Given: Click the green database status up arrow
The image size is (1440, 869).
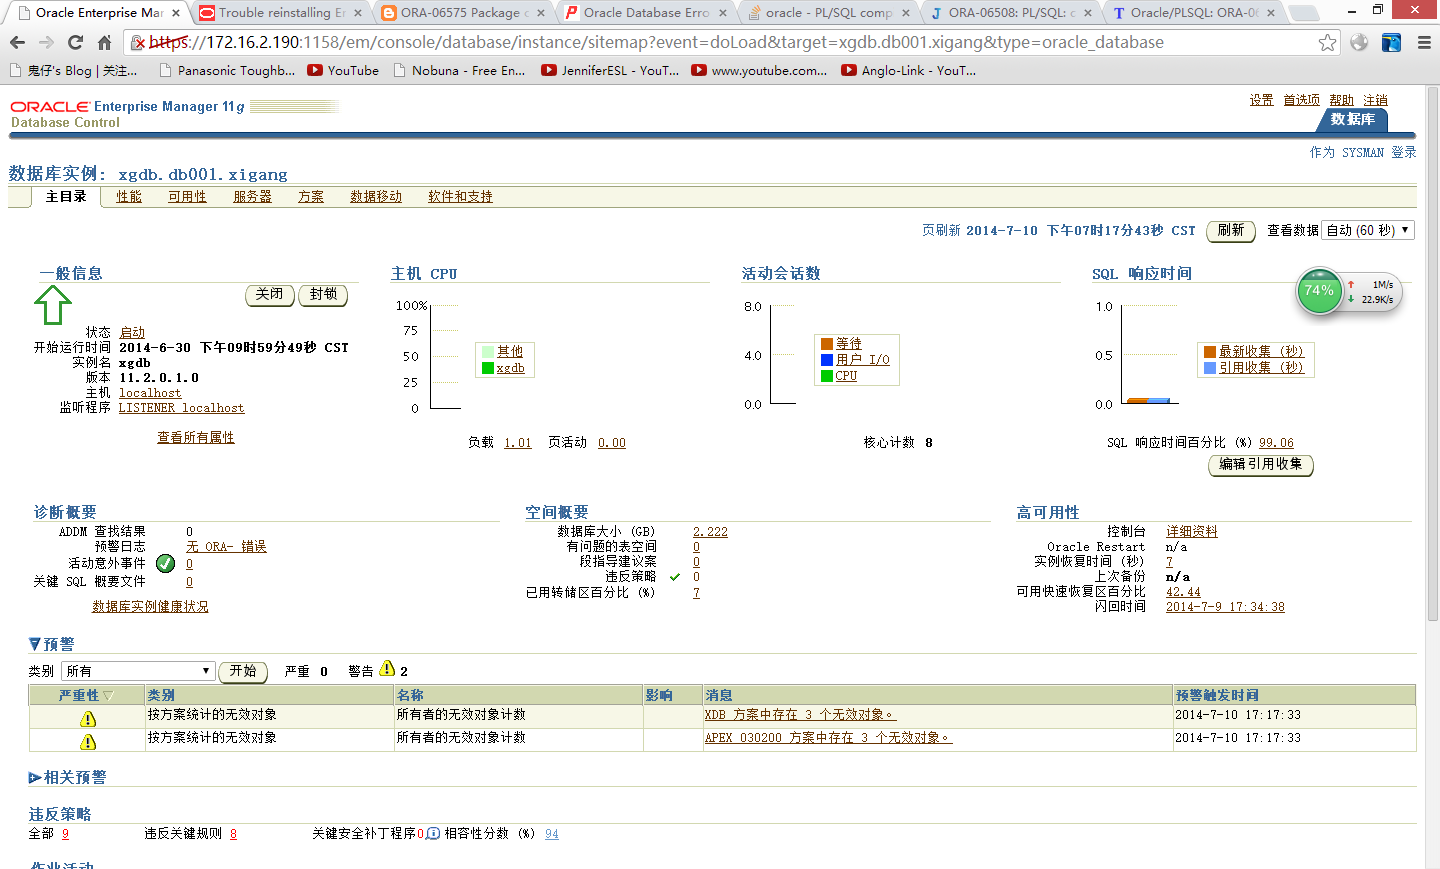Looking at the screenshot, I should (x=53, y=305).
